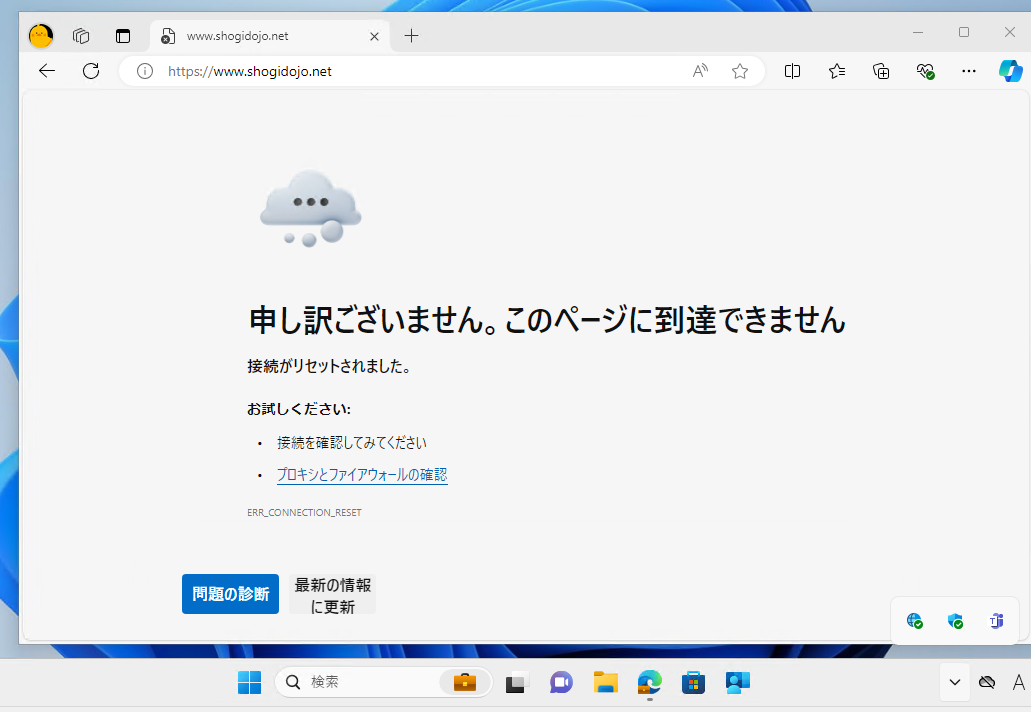Add this page to favorites via the star
1031x712 pixels.
point(740,71)
